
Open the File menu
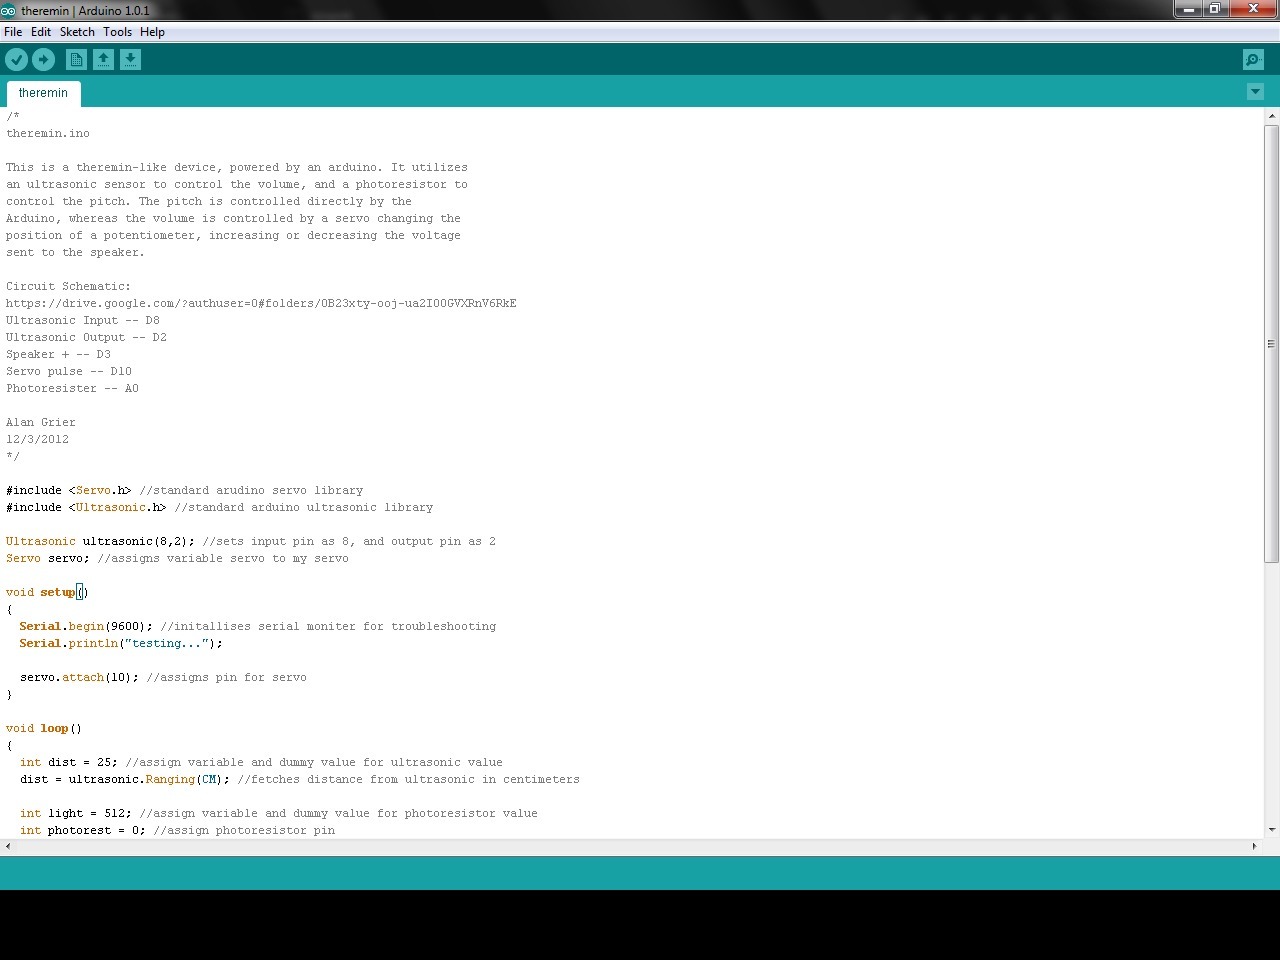[13, 32]
